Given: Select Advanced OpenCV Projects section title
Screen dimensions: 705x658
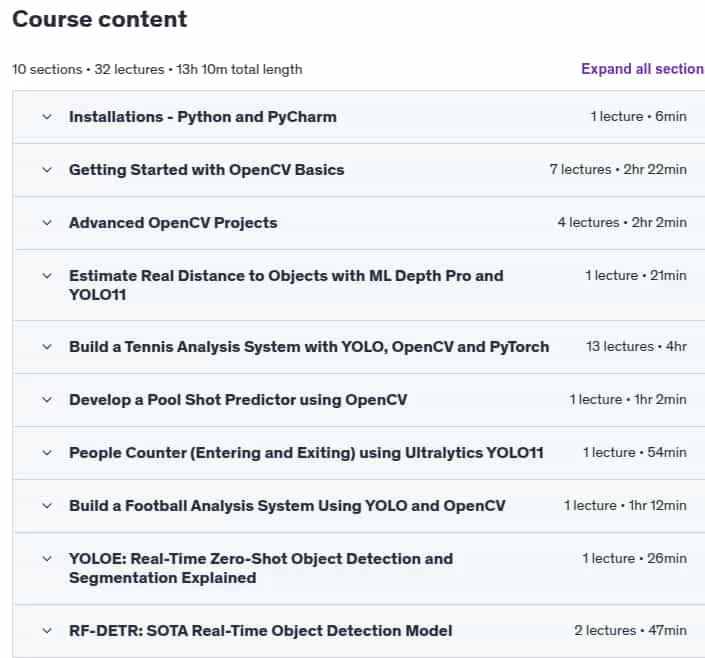Looking at the screenshot, I should (173, 223).
